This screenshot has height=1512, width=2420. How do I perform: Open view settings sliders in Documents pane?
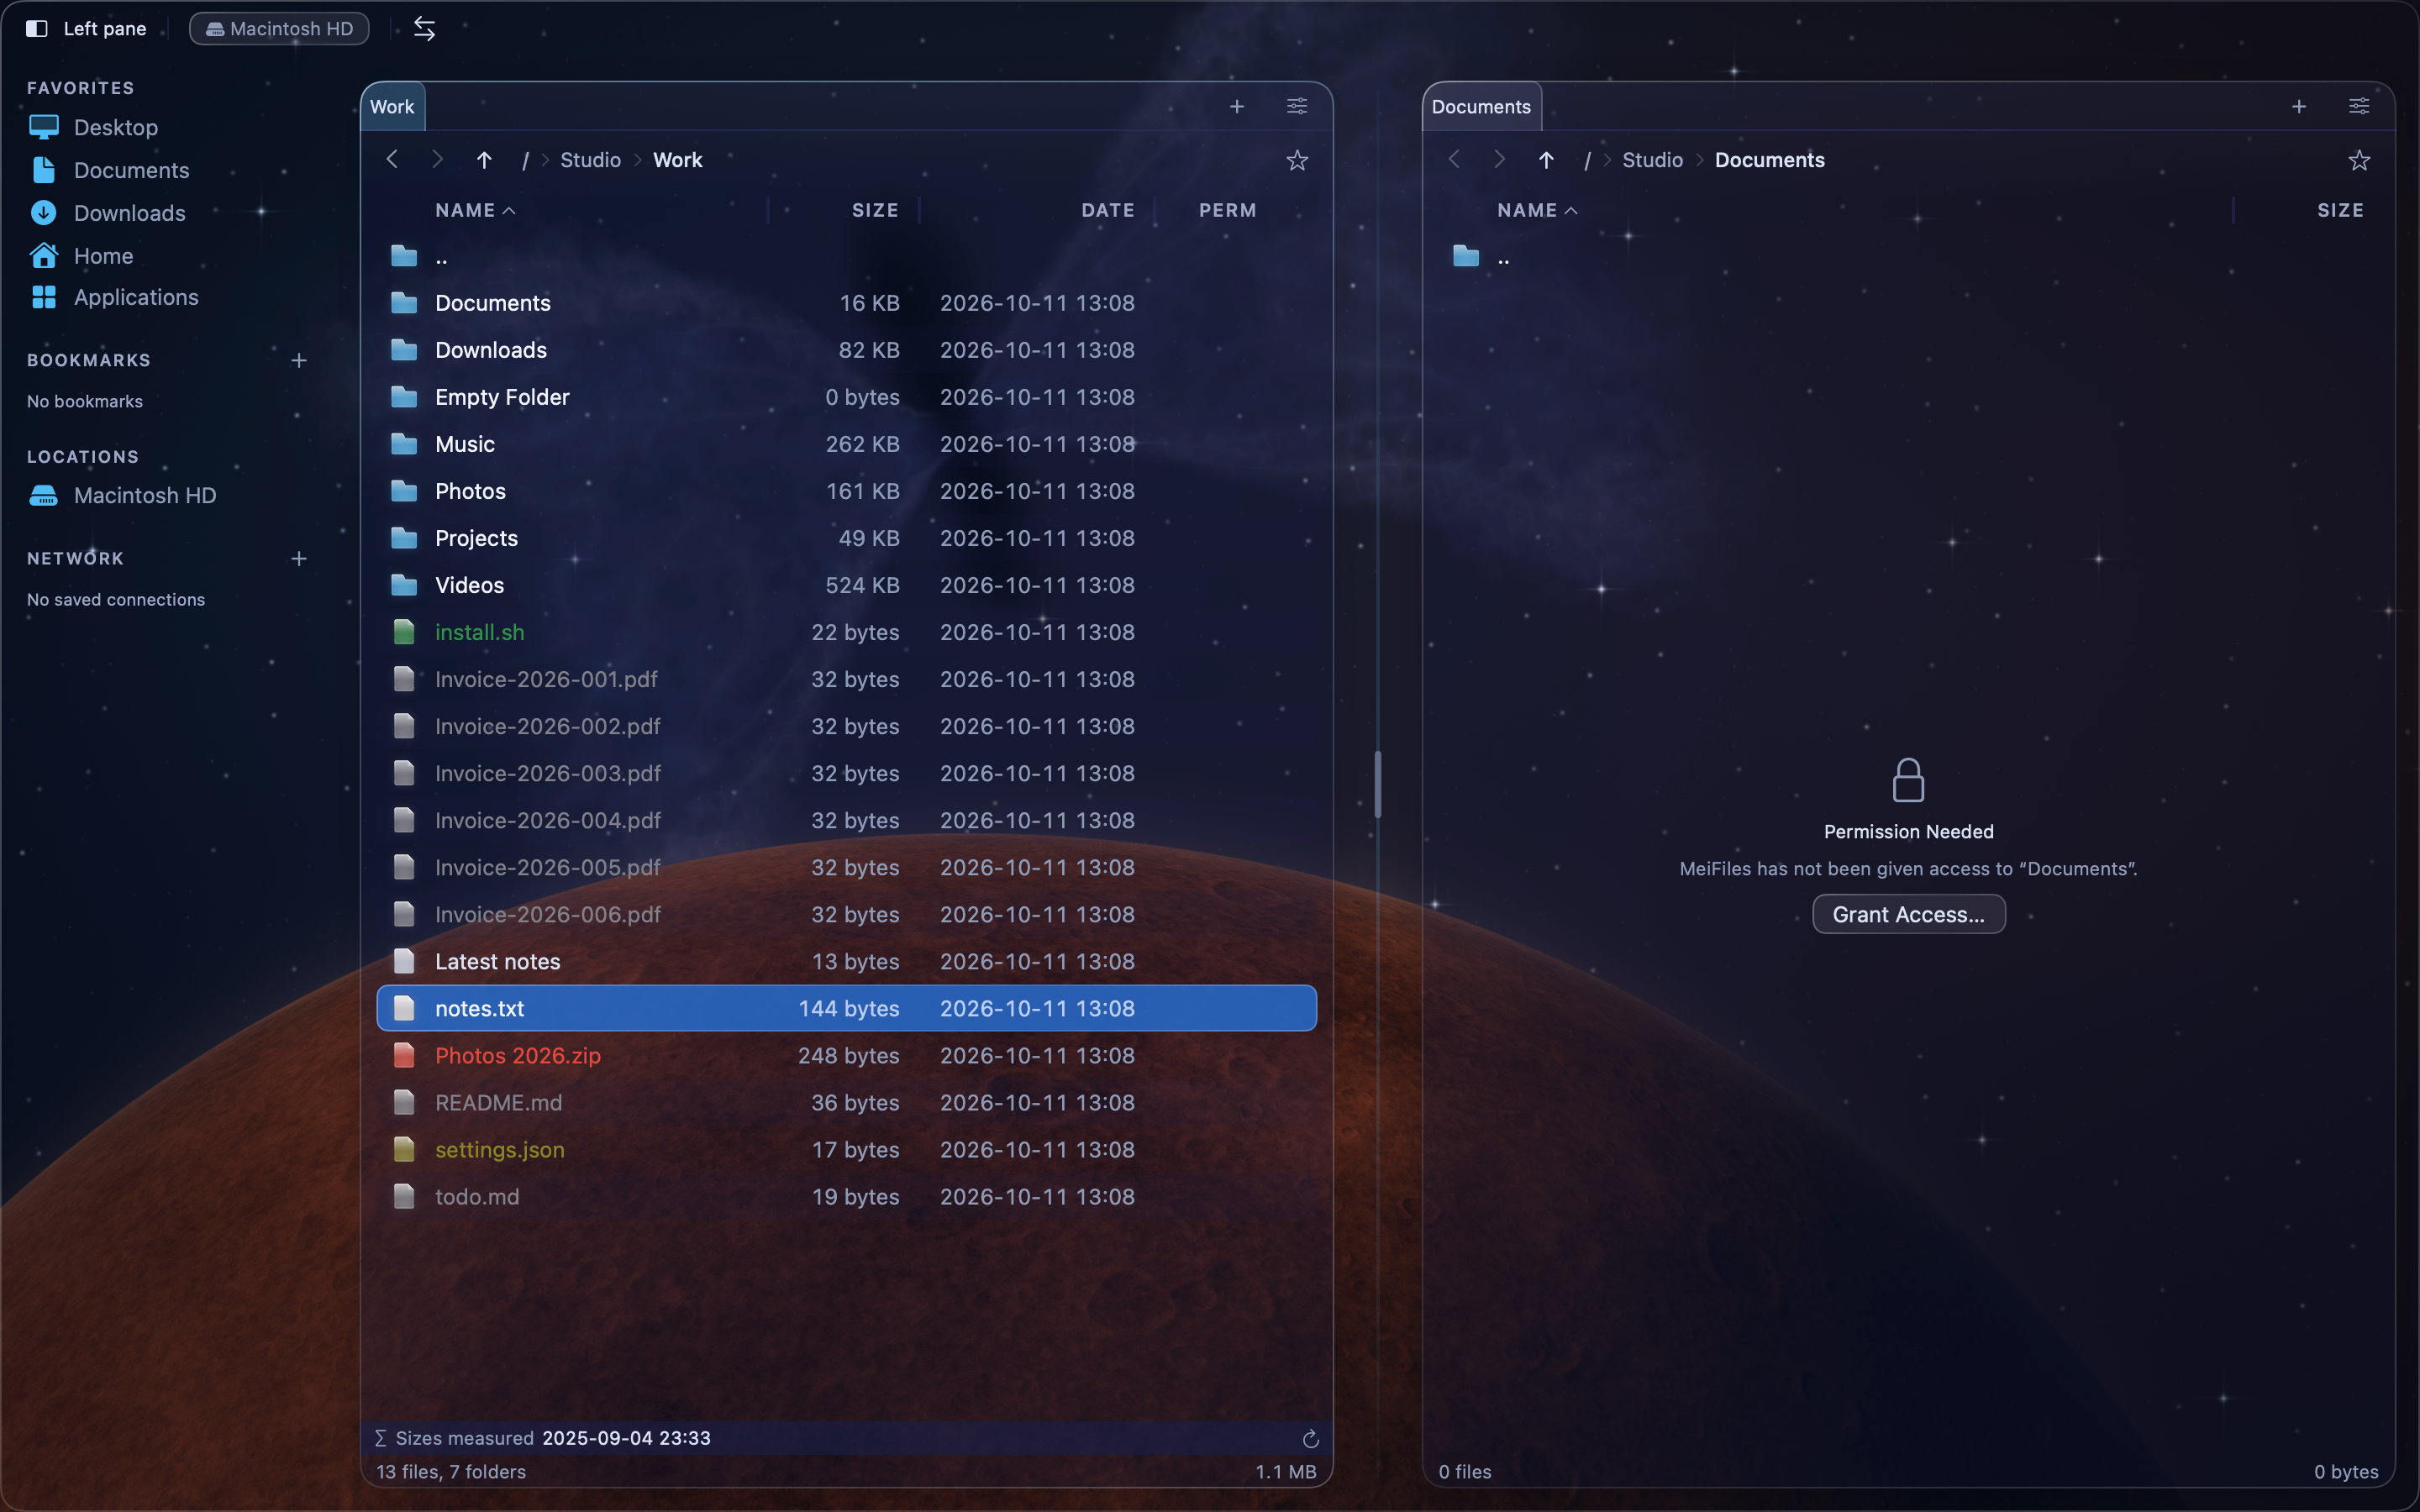(x=2359, y=106)
